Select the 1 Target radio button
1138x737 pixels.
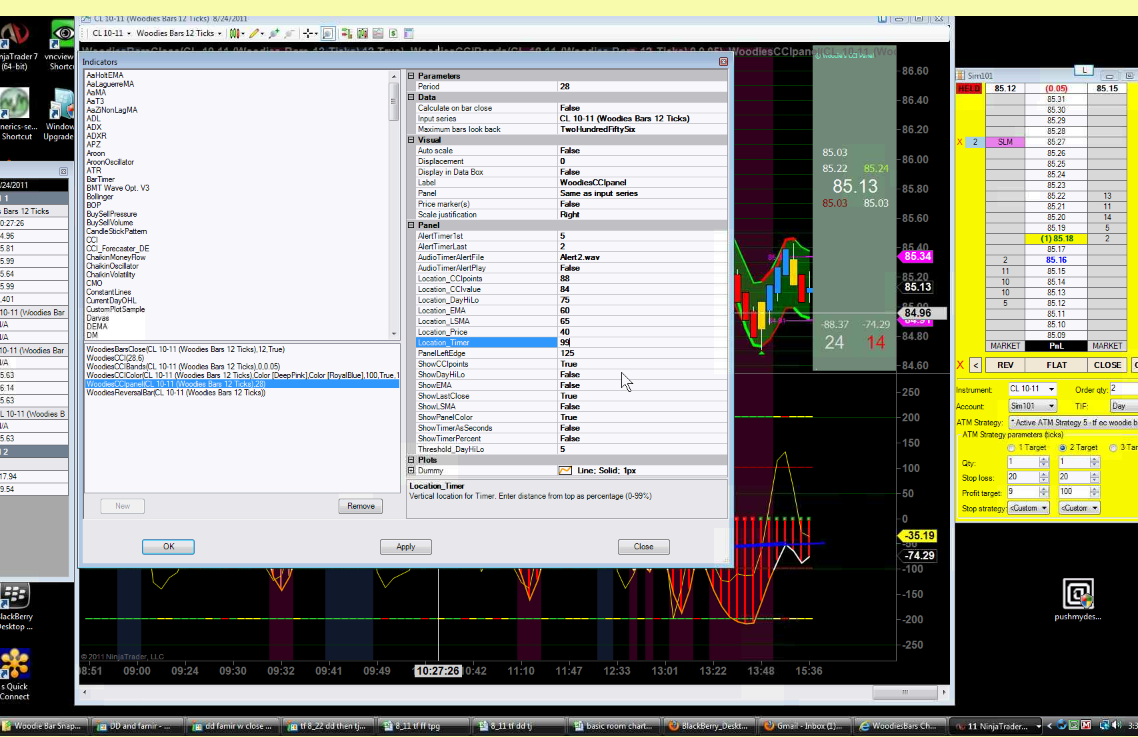pos(1011,448)
